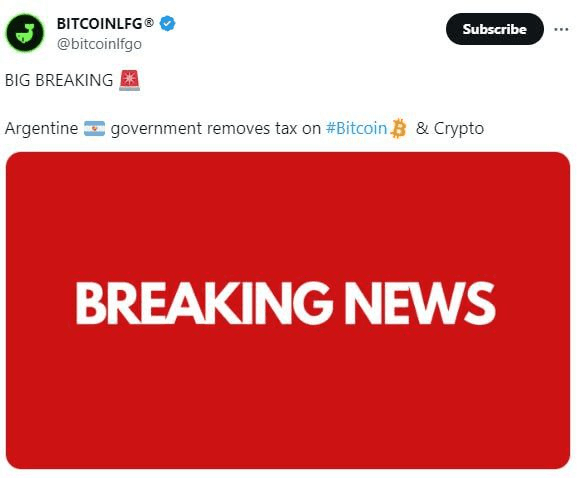Screen dimensions: 579x478
Task: Open the three-dot more options menu
Action: point(561,29)
